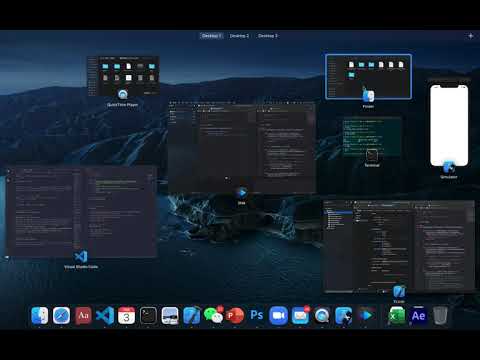This screenshot has height=360, width=480.
Task: Click the Visual Studio Code icon under its window
Action: [x=81, y=257]
